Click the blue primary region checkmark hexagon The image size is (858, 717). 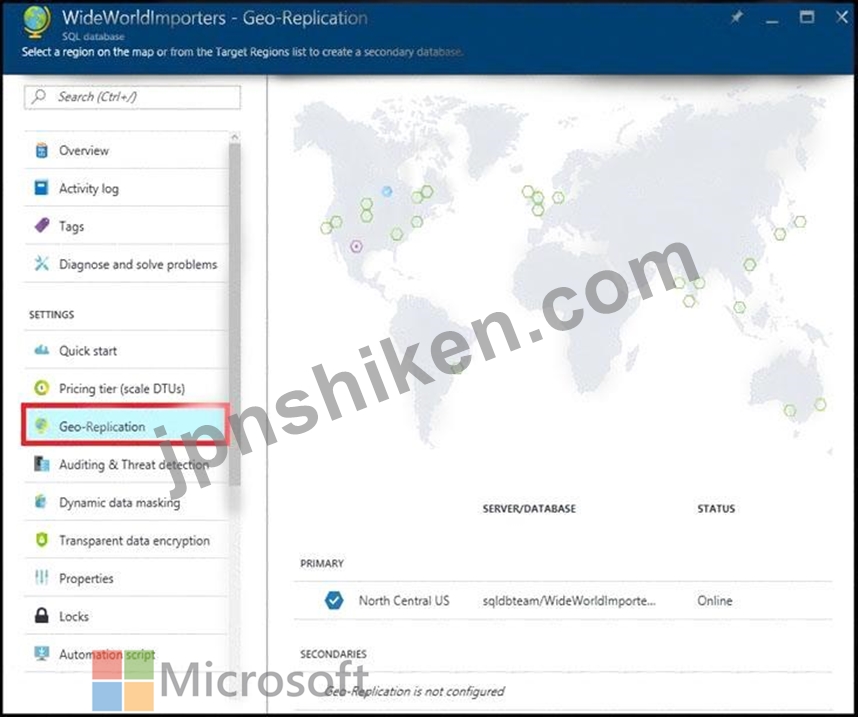(334, 600)
